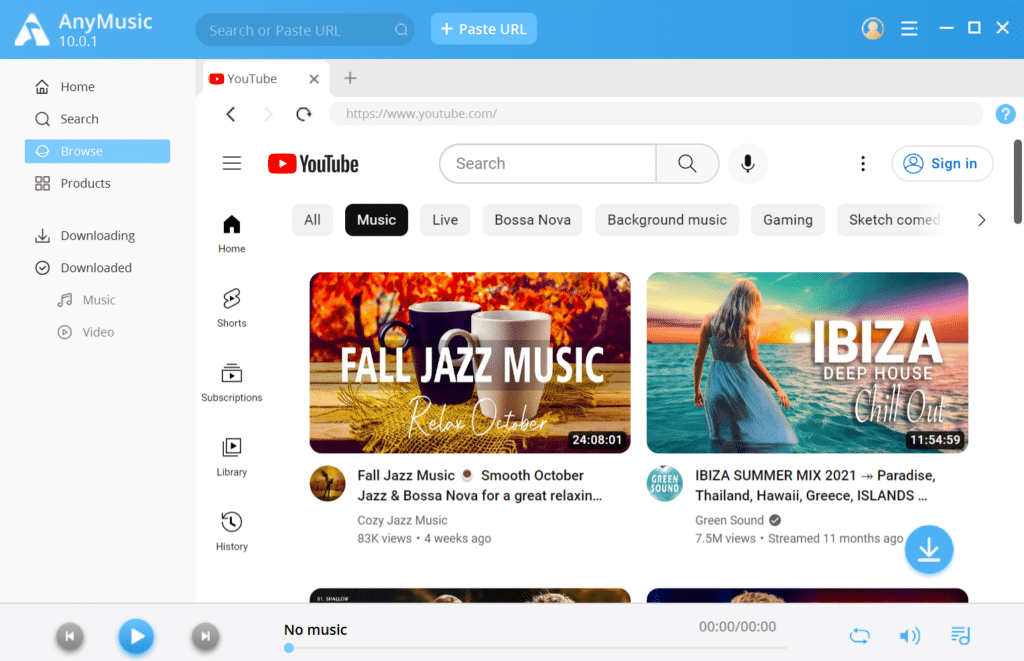Image resolution: width=1024 pixels, height=661 pixels.
Task: Open the Downloaded section
Action: tap(97, 268)
